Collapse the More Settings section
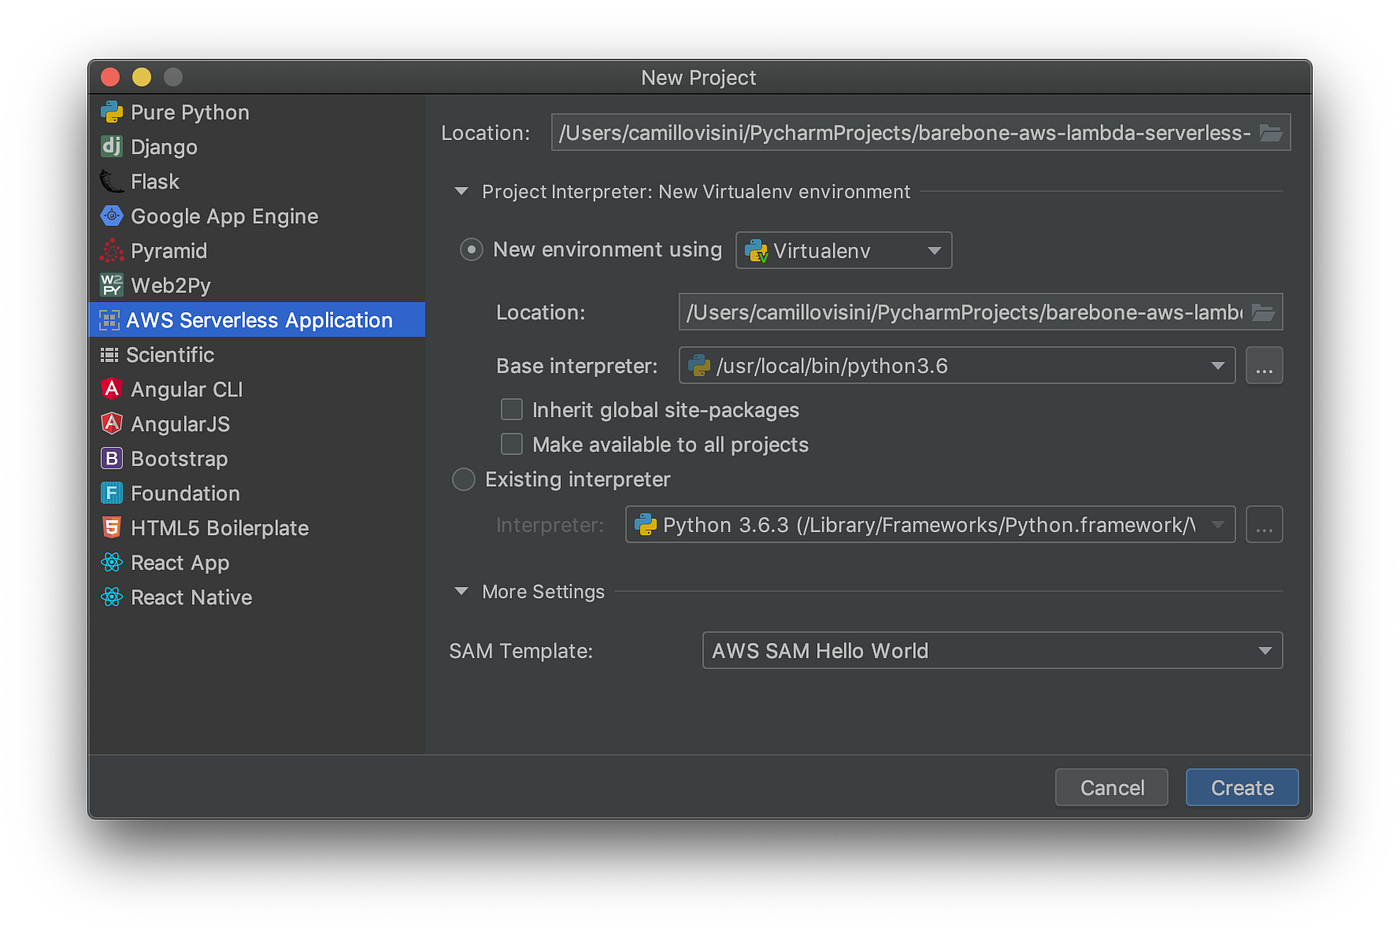This screenshot has height=935, width=1400. (x=460, y=591)
